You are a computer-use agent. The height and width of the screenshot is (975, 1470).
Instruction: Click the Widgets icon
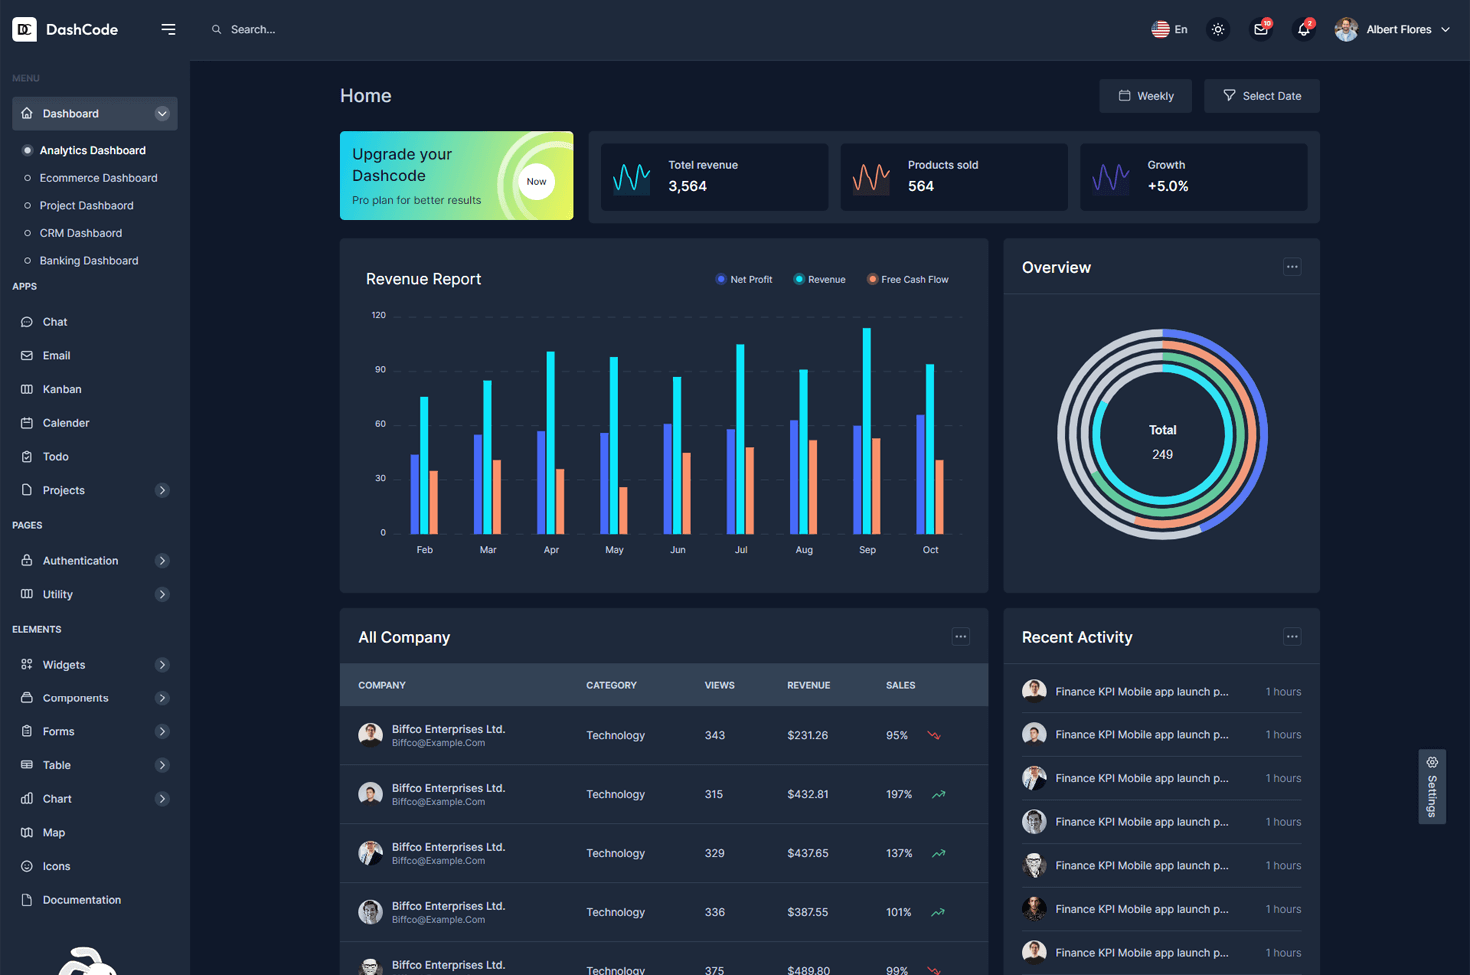(x=27, y=665)
